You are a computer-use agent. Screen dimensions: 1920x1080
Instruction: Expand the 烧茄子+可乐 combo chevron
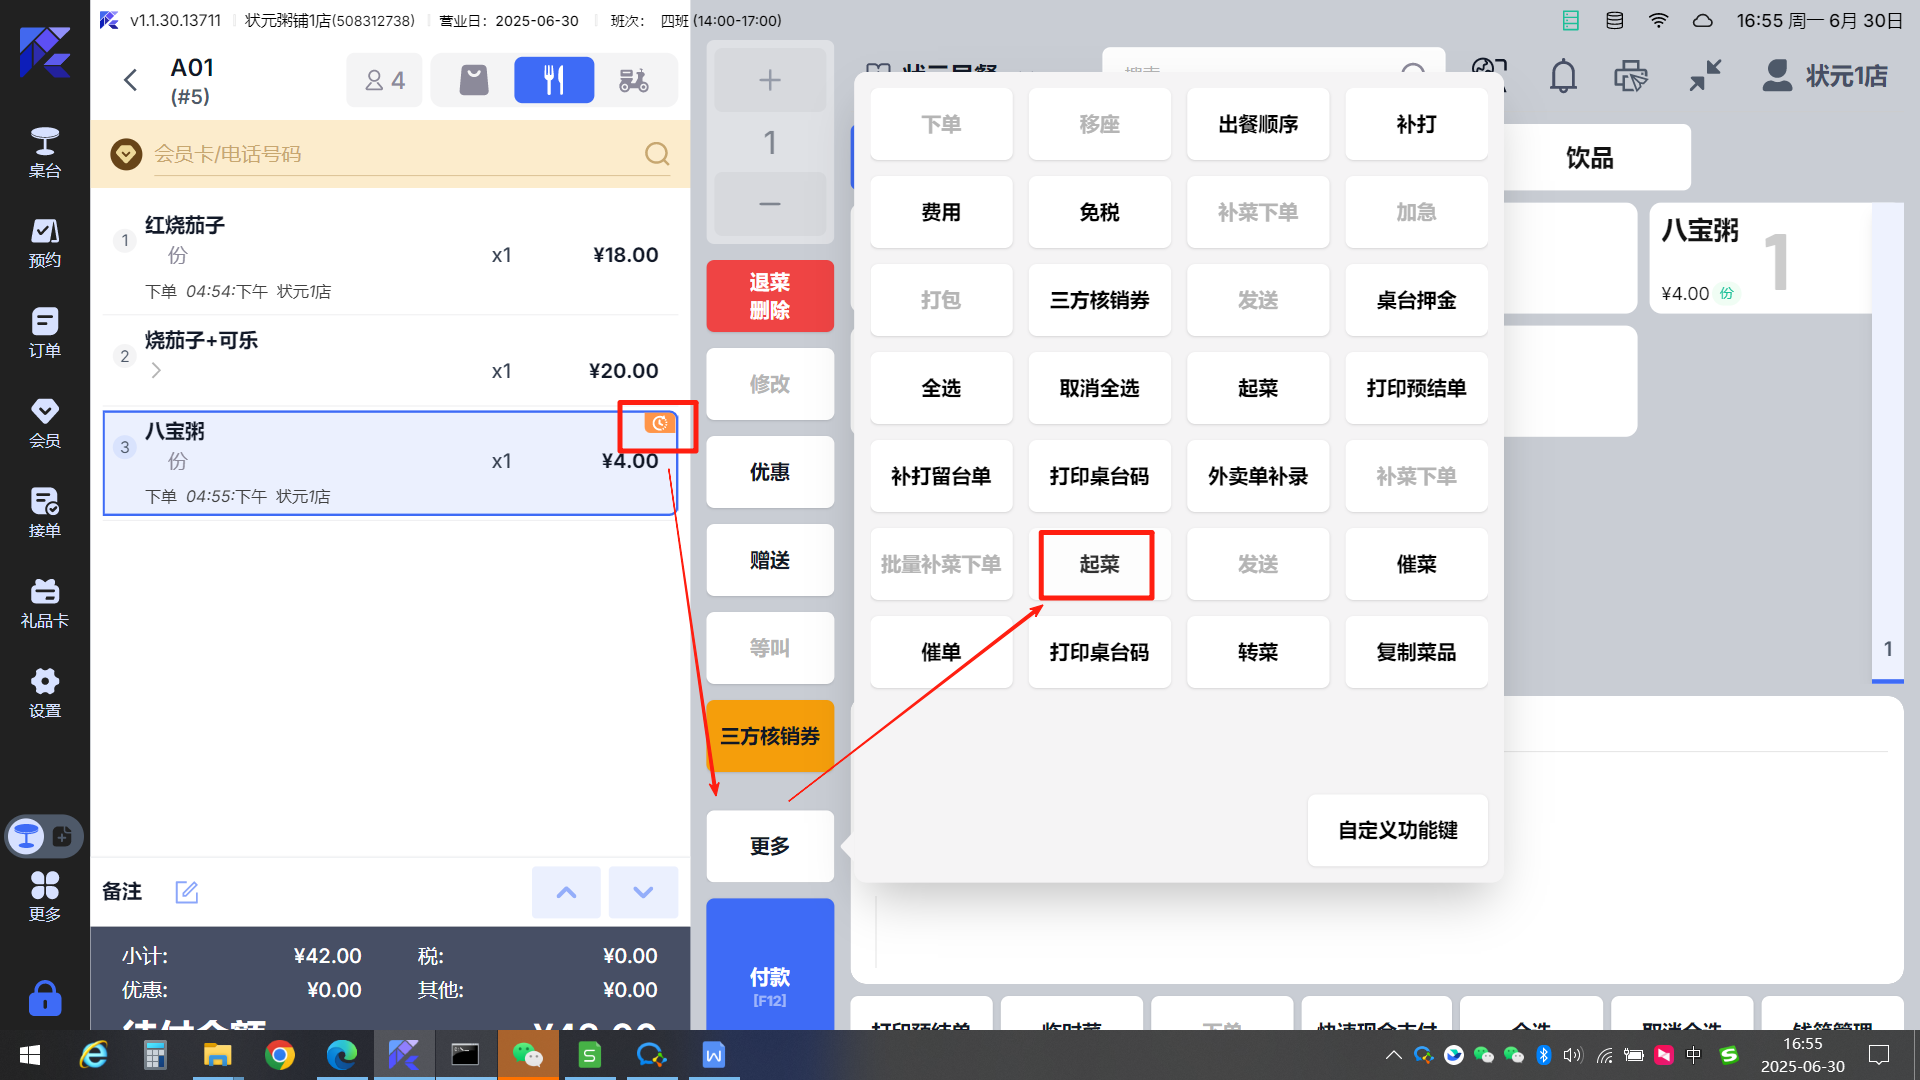pos(156,371)
